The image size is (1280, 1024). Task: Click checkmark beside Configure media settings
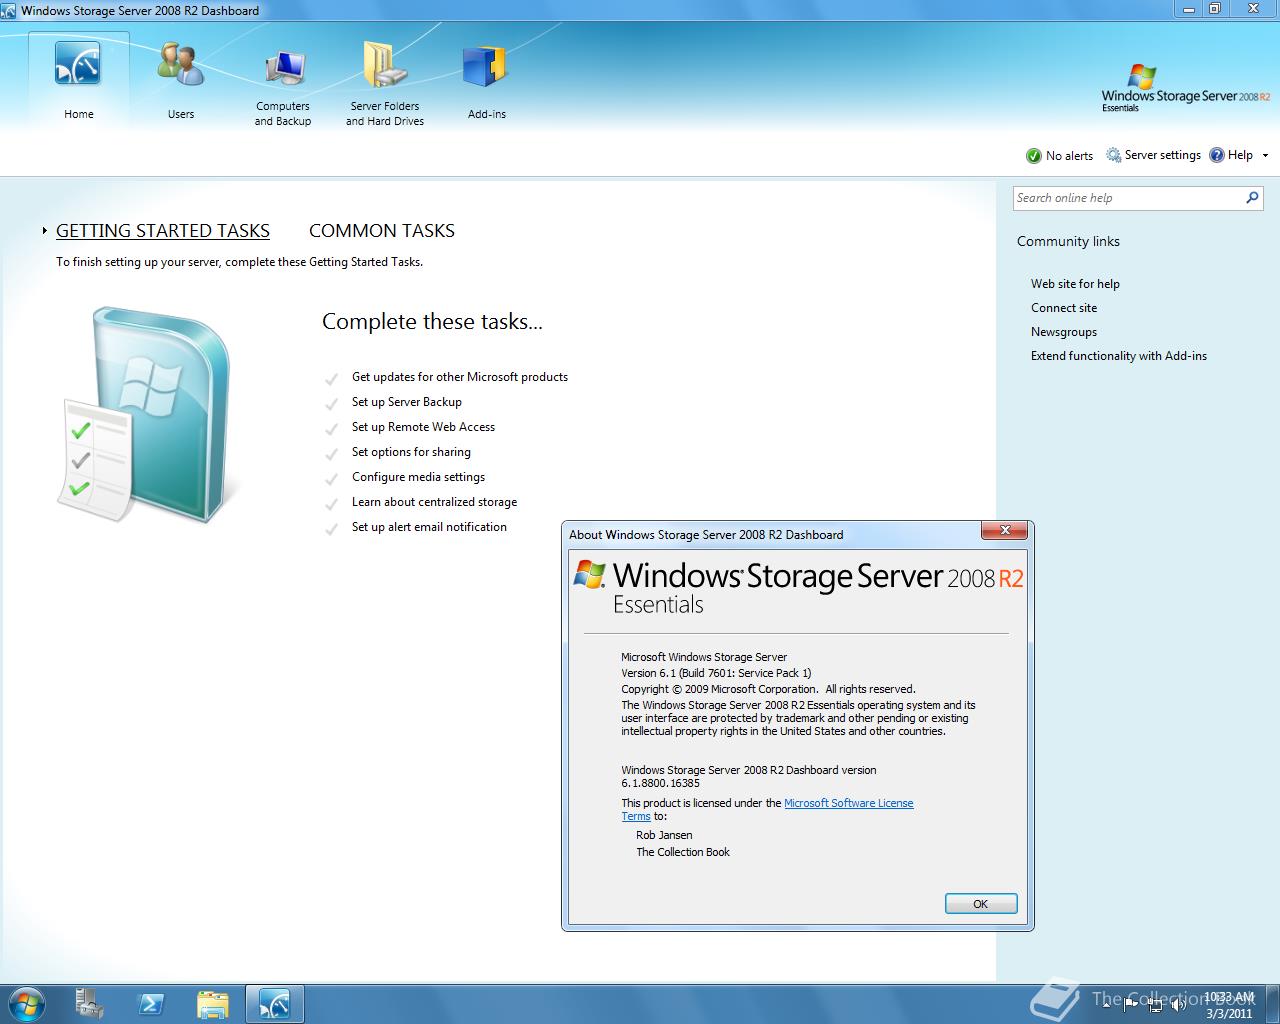(x=331, y=479)
